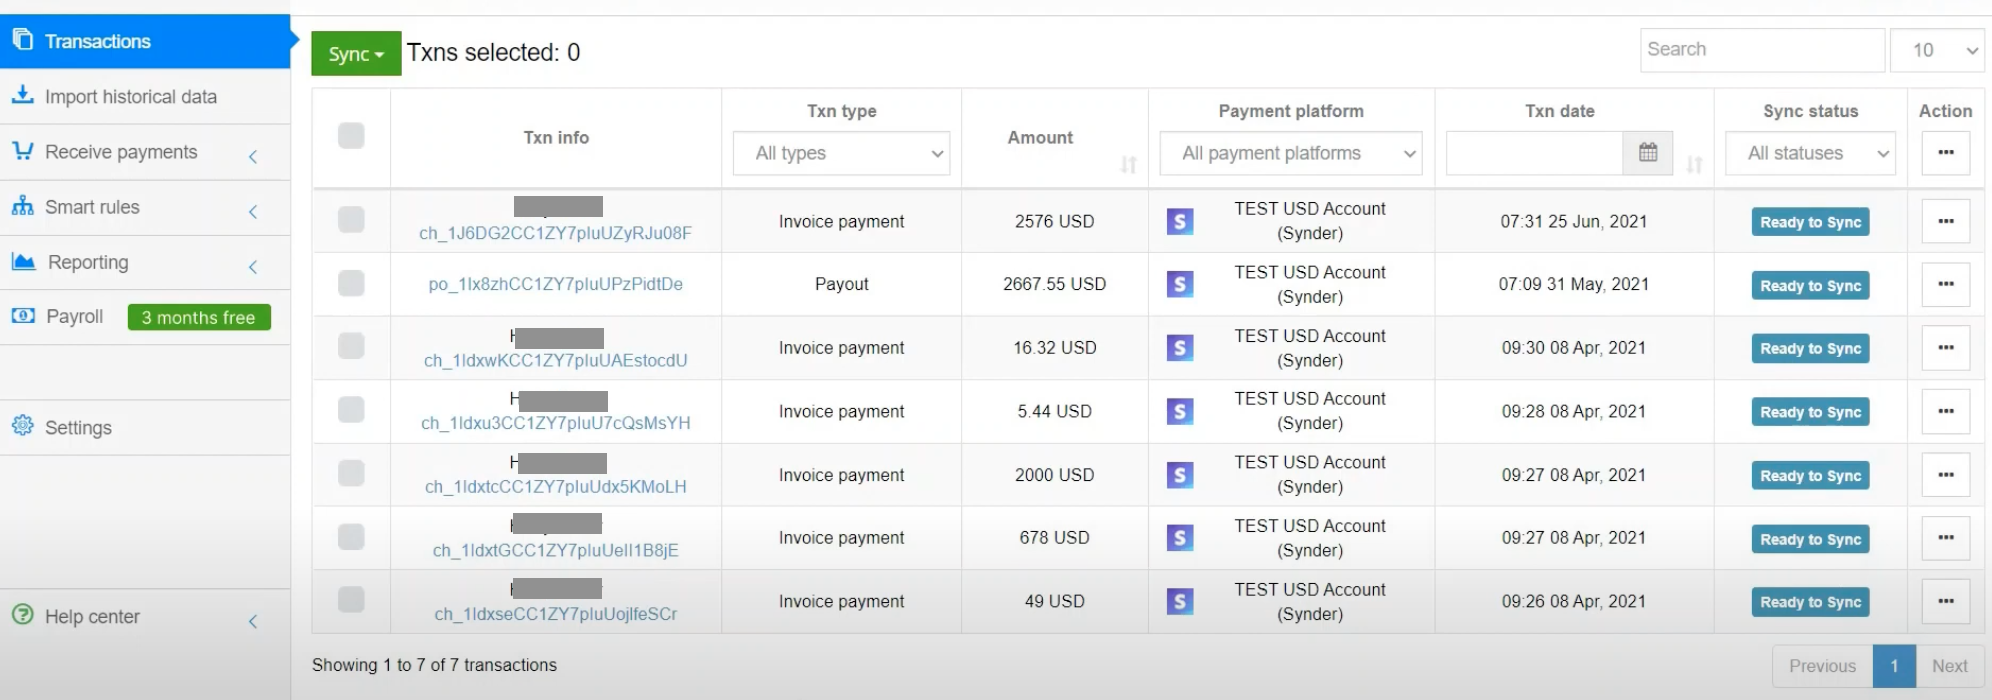Open the ch_1IdxwKCC1ZY7pluUAEstocdU transaction link
The height and width of the screenshot is (700, 1992).
556,361
